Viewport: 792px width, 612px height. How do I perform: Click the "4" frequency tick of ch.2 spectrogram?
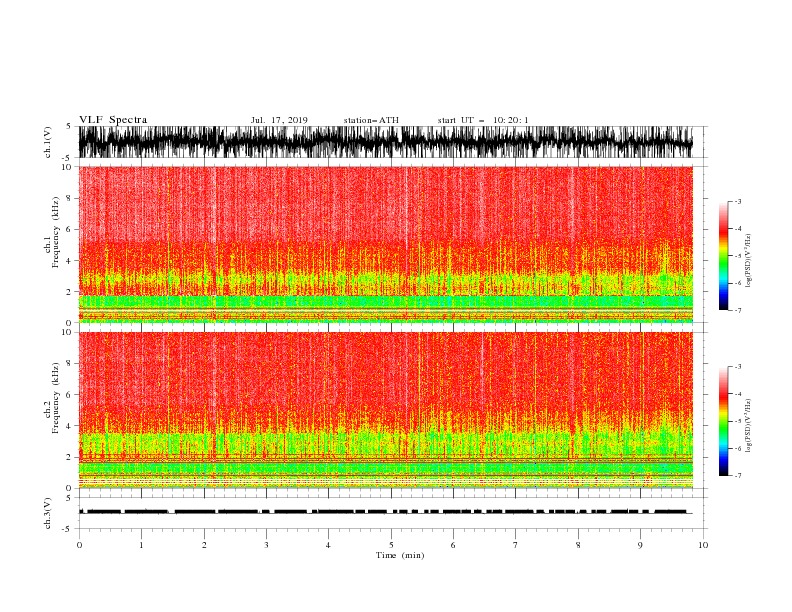click(70, 426)
